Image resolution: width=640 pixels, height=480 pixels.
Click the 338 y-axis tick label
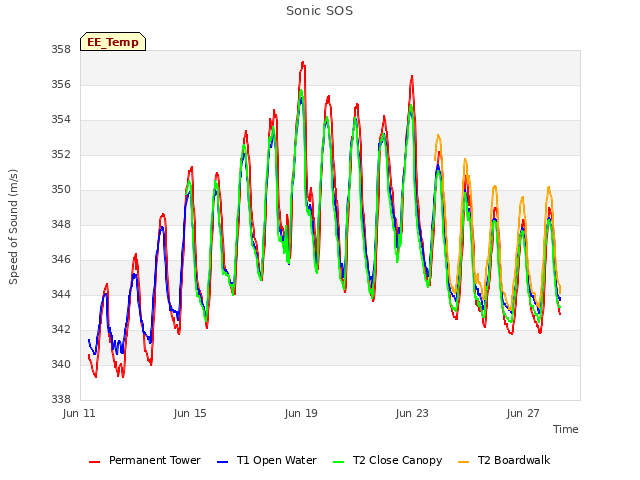pos(61,399)
